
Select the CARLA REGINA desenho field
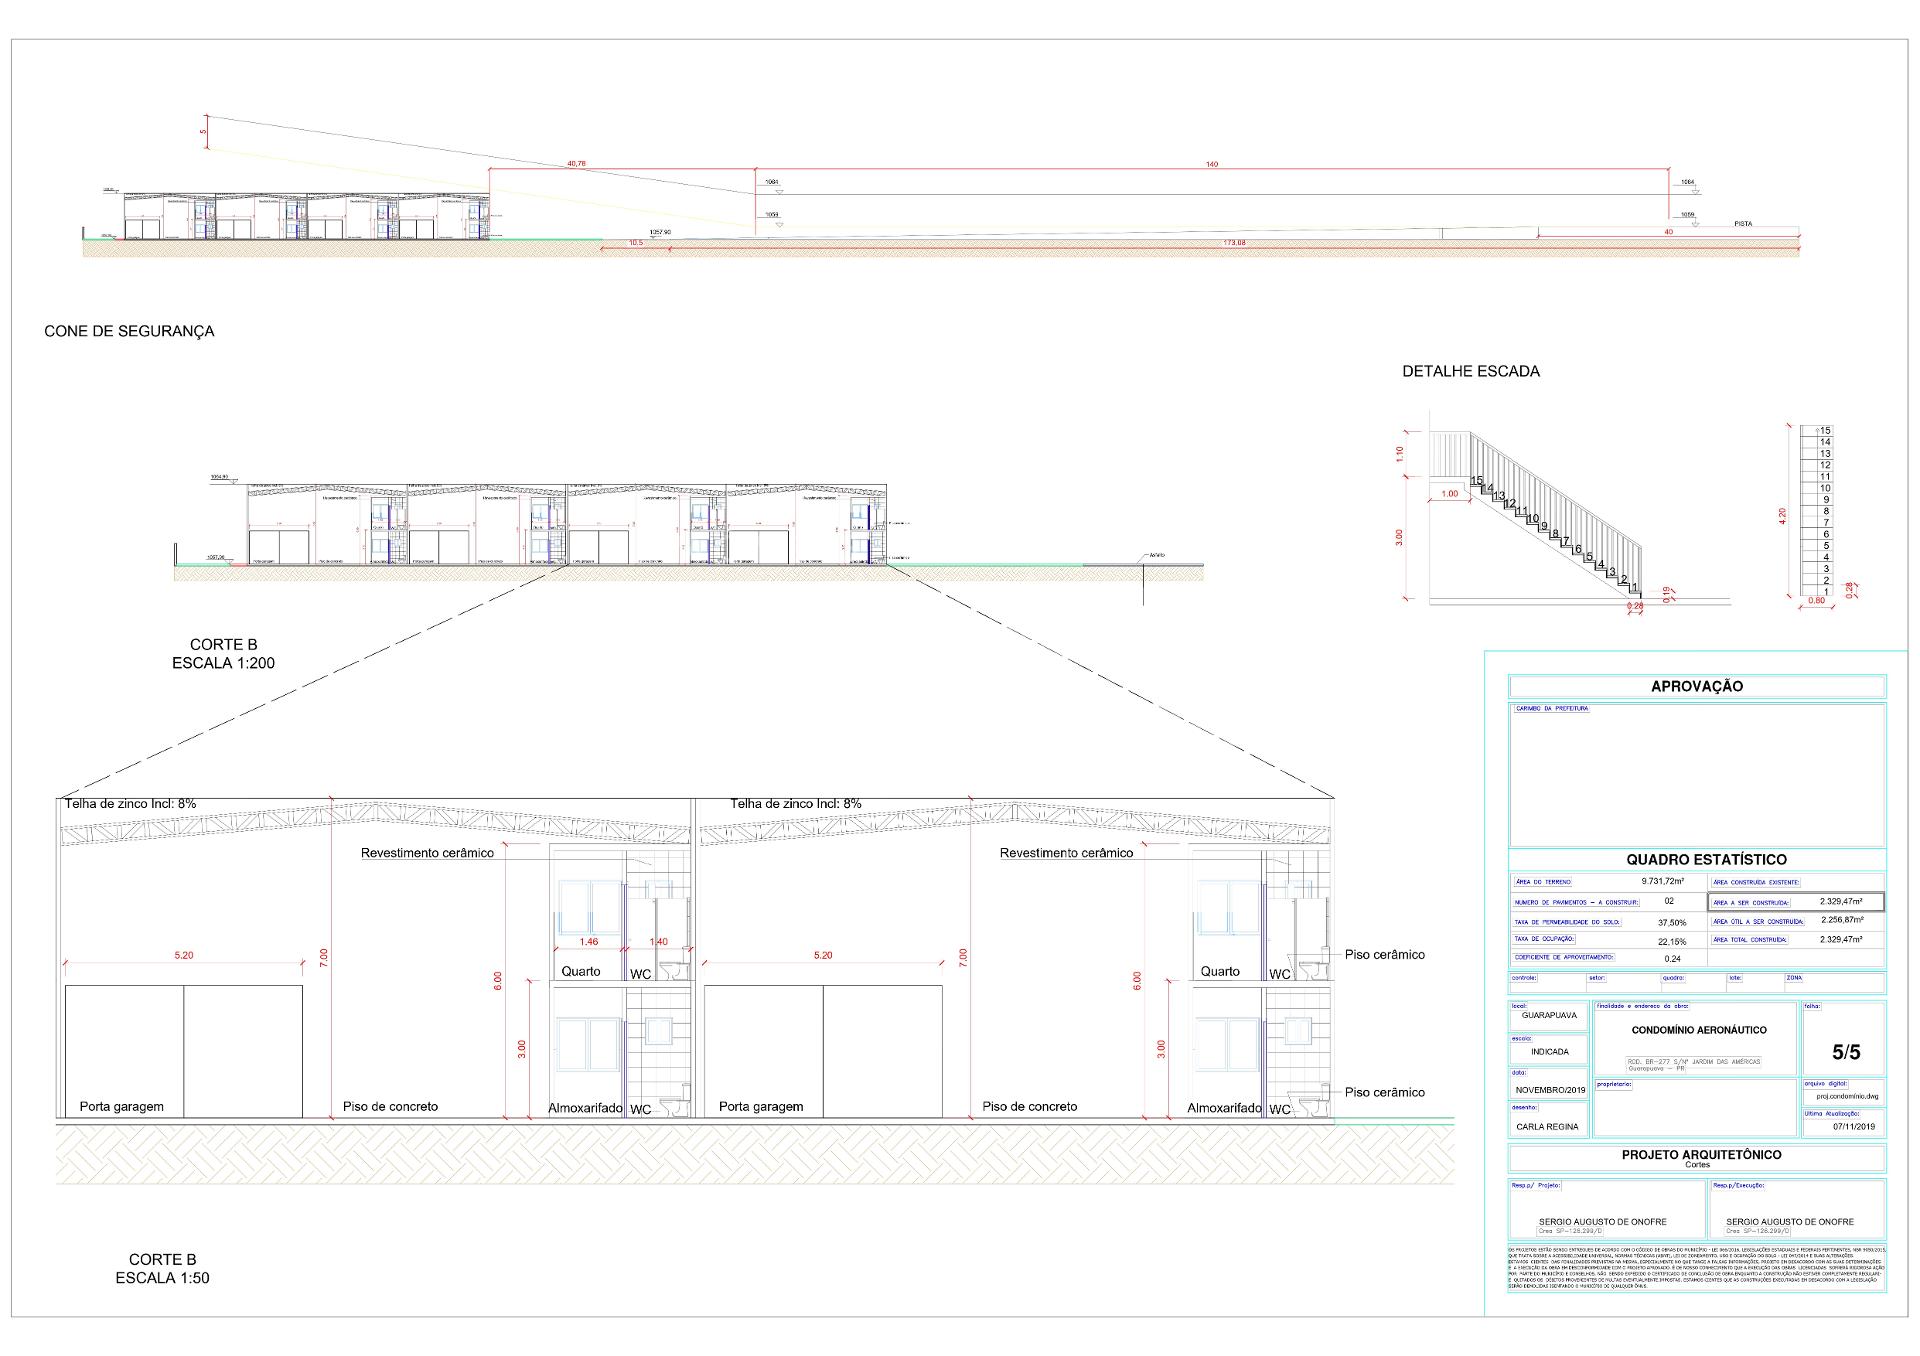pyautogui.click(x=1547, y=1127)
